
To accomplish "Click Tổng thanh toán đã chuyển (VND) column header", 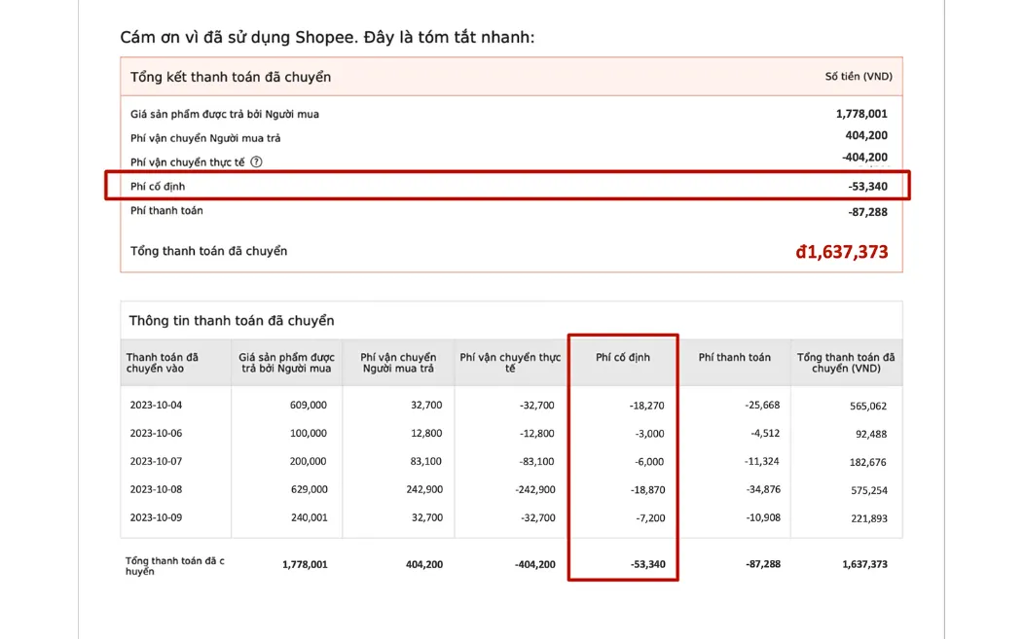I will coord(845,363).
